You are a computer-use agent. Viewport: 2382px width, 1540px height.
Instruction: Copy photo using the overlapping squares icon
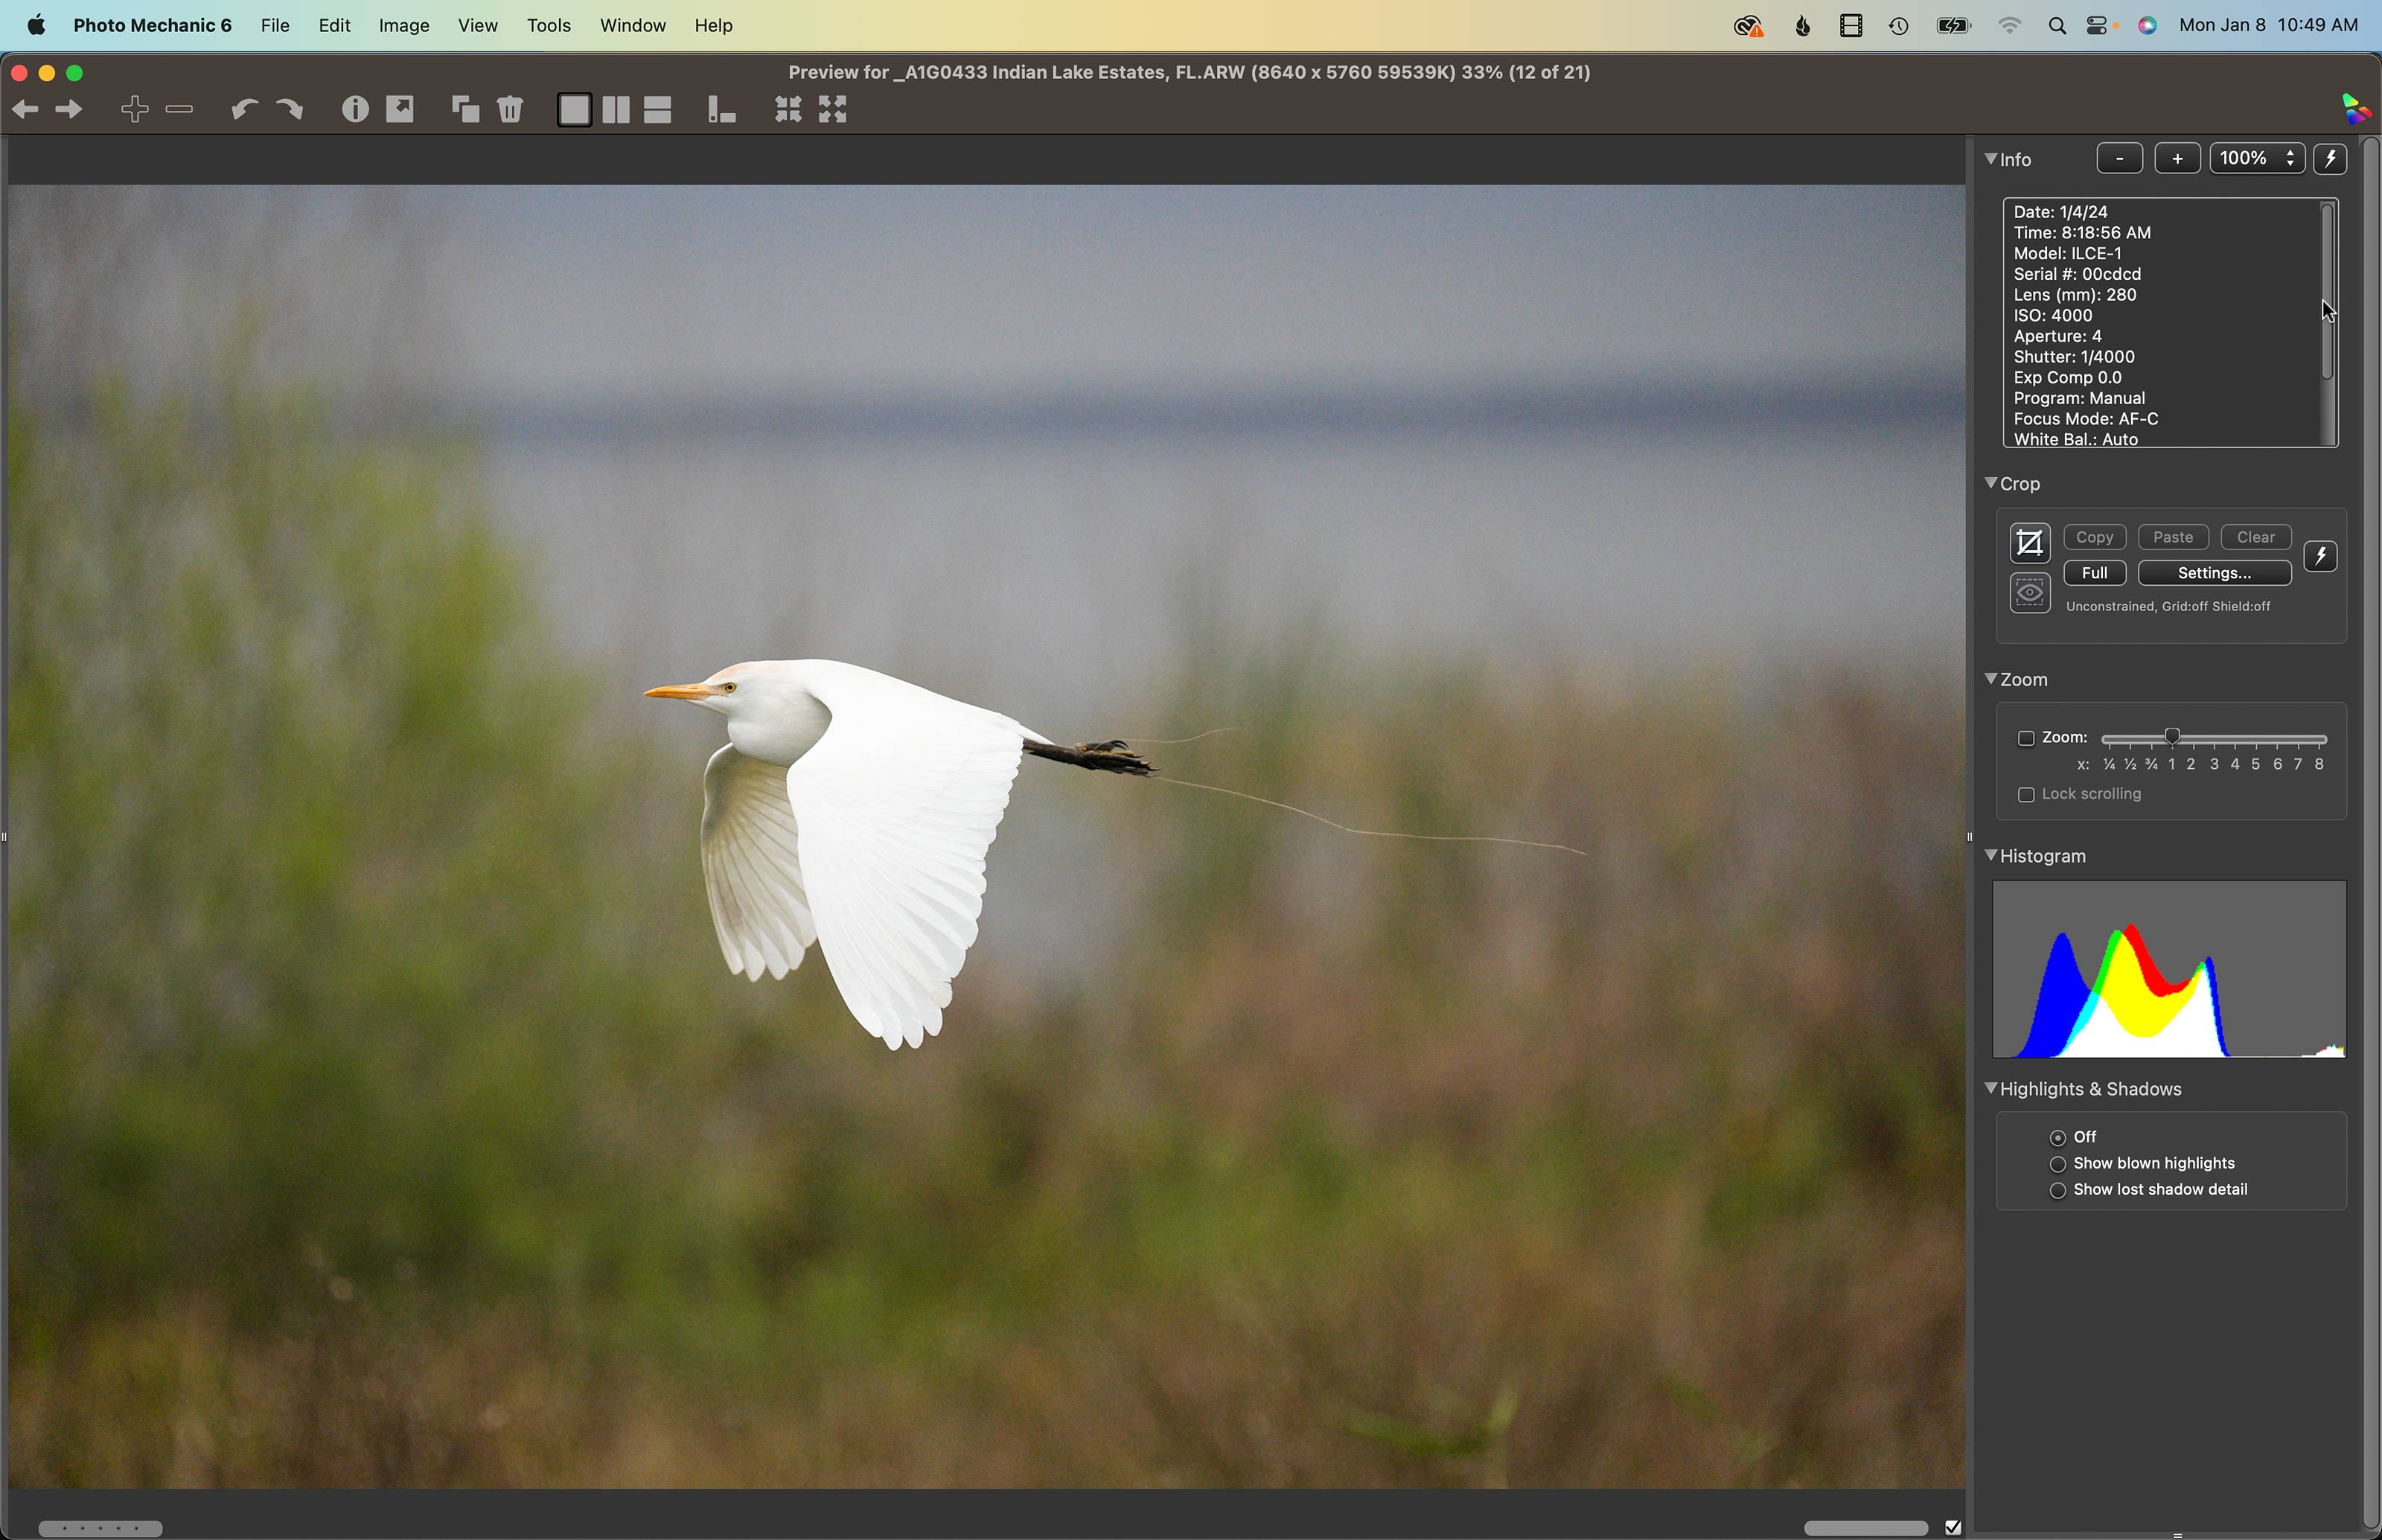[x=465, y=110]
